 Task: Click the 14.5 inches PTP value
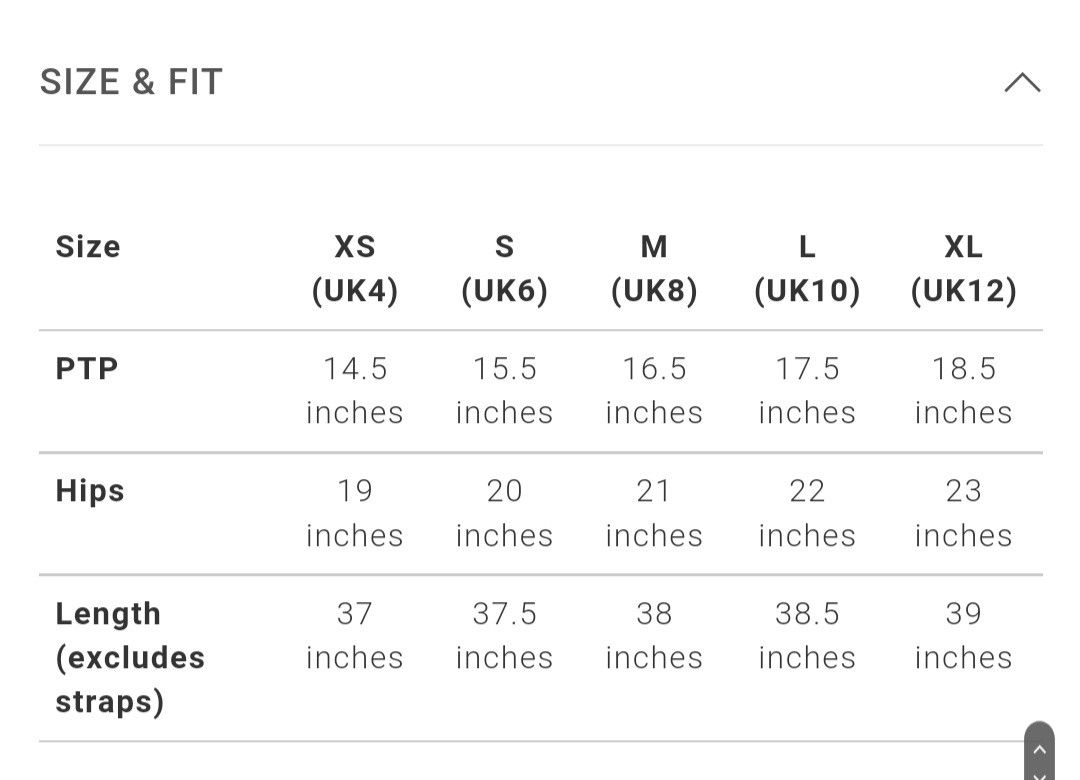click(x=355, y=390)
